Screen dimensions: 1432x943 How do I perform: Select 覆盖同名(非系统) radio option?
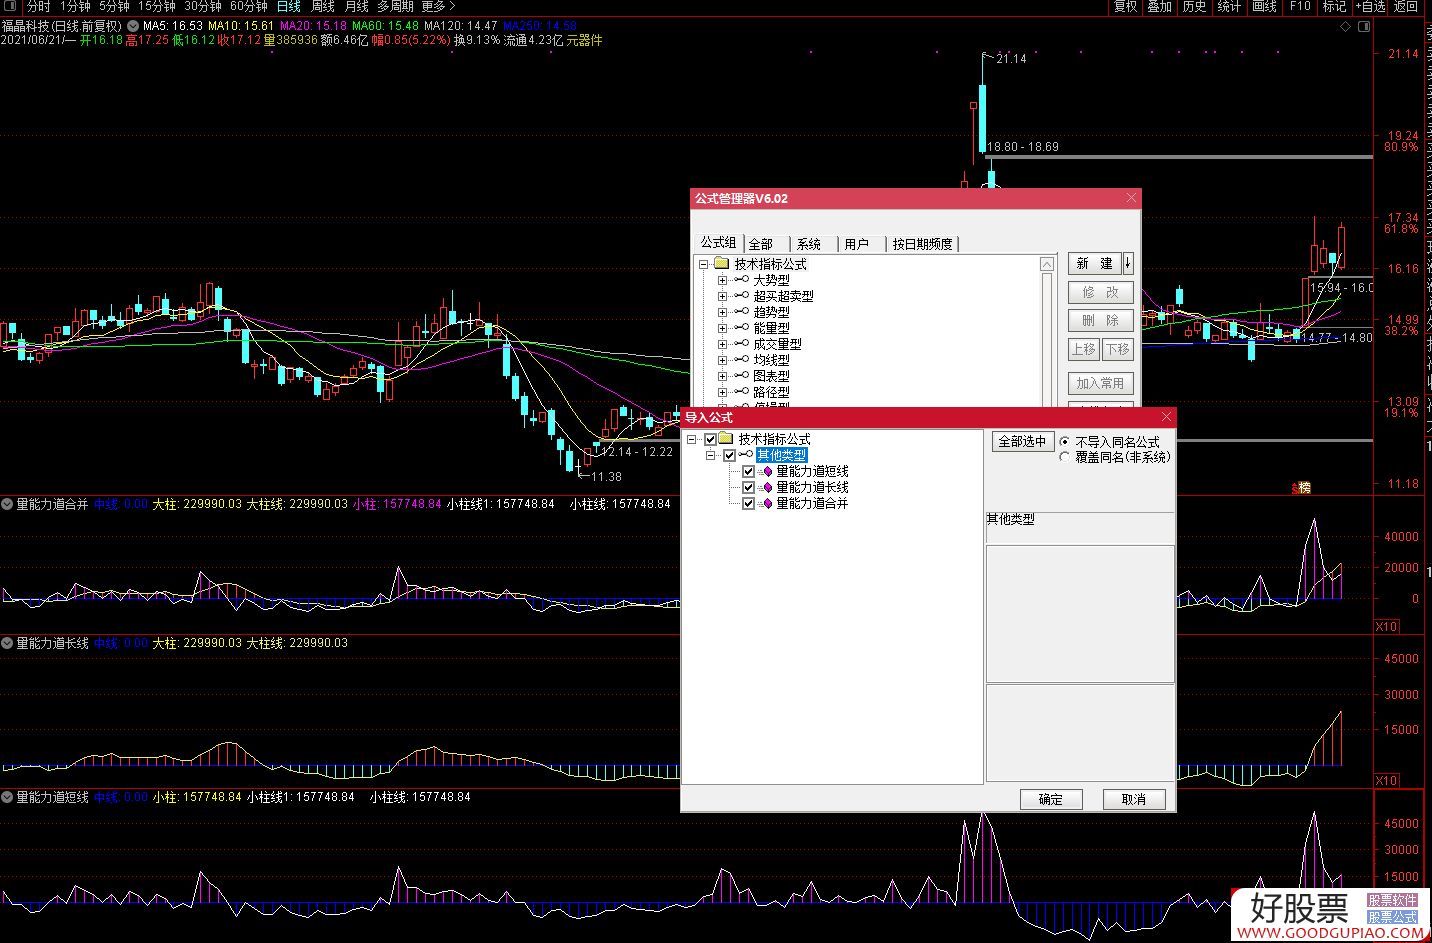1065,457
